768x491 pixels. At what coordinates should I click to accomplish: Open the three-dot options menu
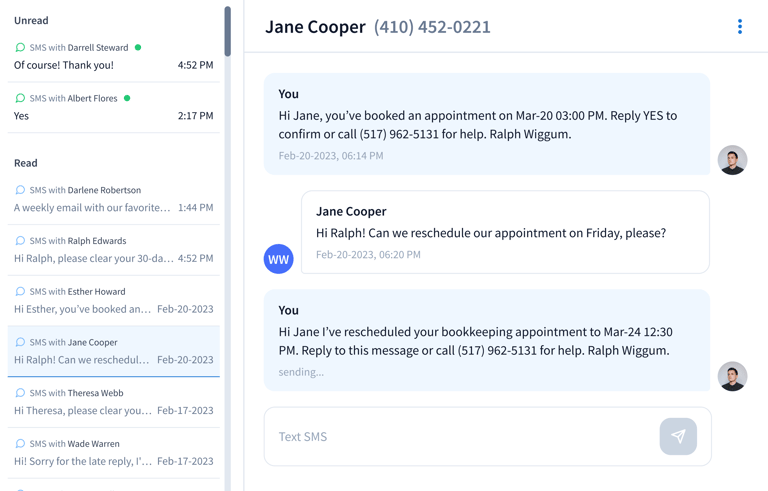740,27
